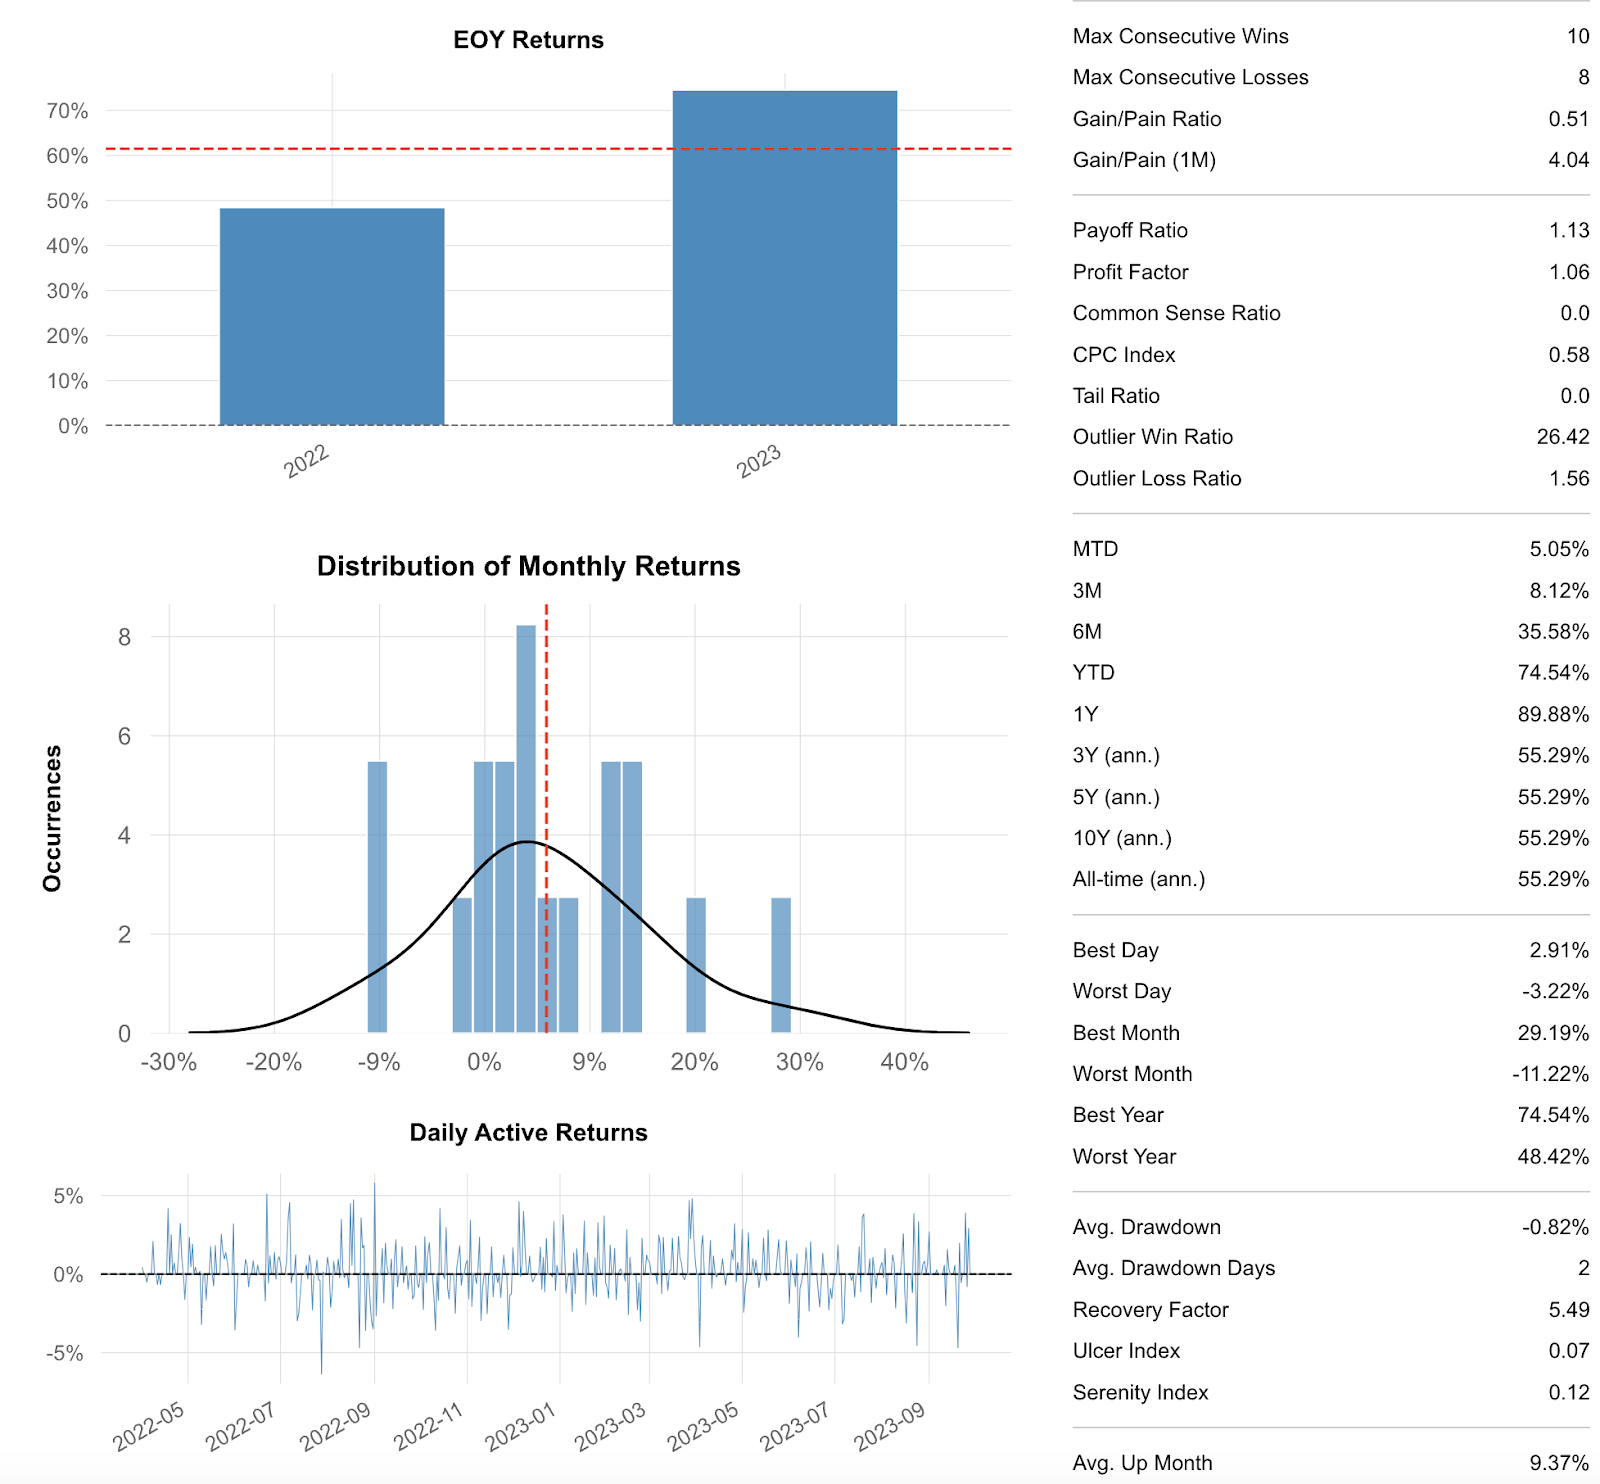This screenshot has height=1484, width=1600.
Task: Select the Max Consecutive Losses label
Action: click(1190, 77)
